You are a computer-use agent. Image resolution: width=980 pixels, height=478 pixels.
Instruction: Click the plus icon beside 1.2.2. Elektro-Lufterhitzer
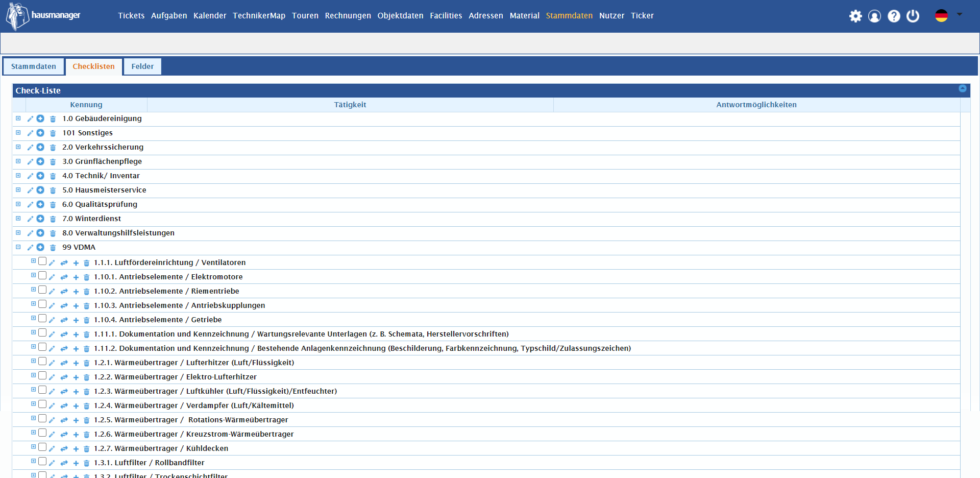point(76,377)
